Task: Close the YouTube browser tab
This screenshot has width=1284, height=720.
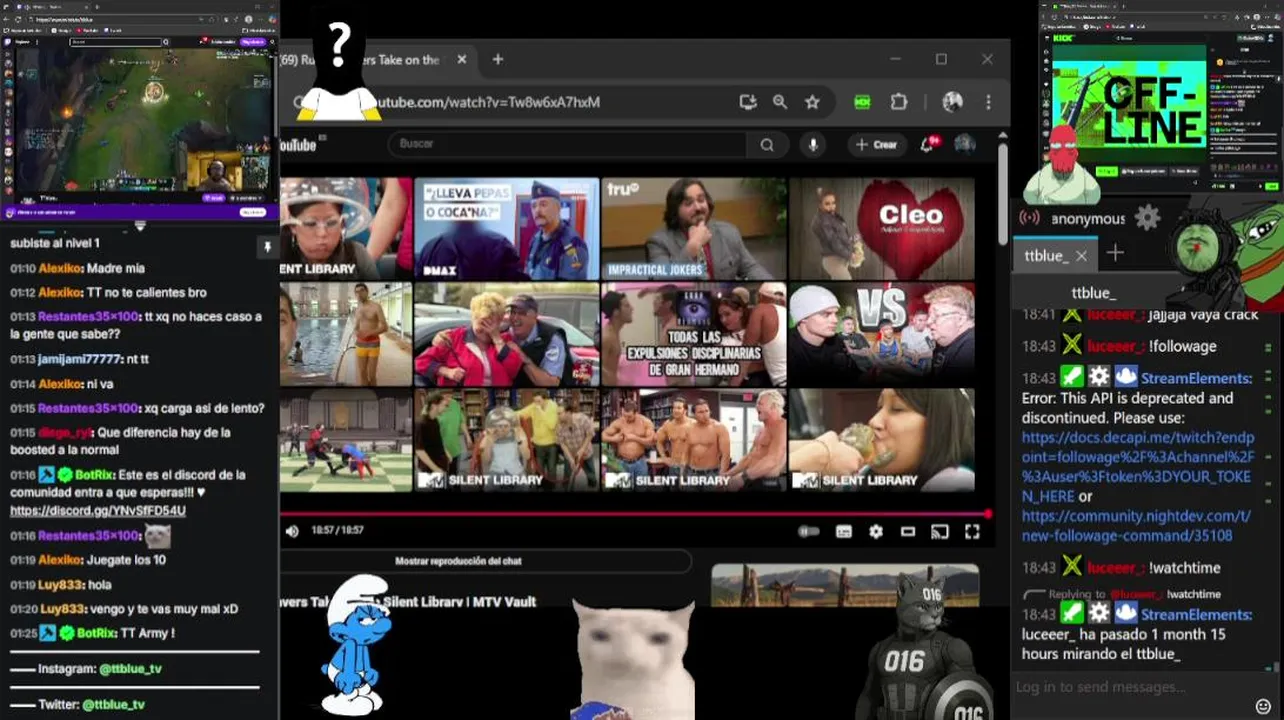Action: 461,60
